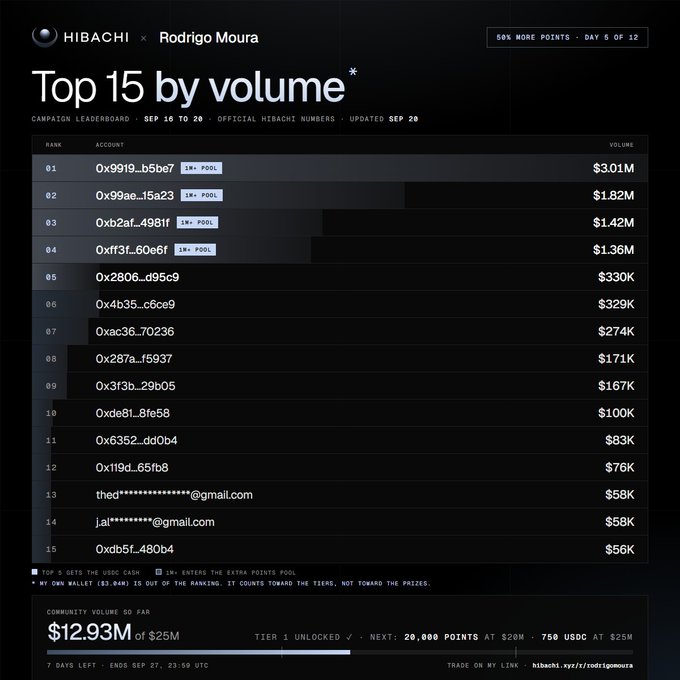Select the thed***@gmail.com account

[174, 495]
